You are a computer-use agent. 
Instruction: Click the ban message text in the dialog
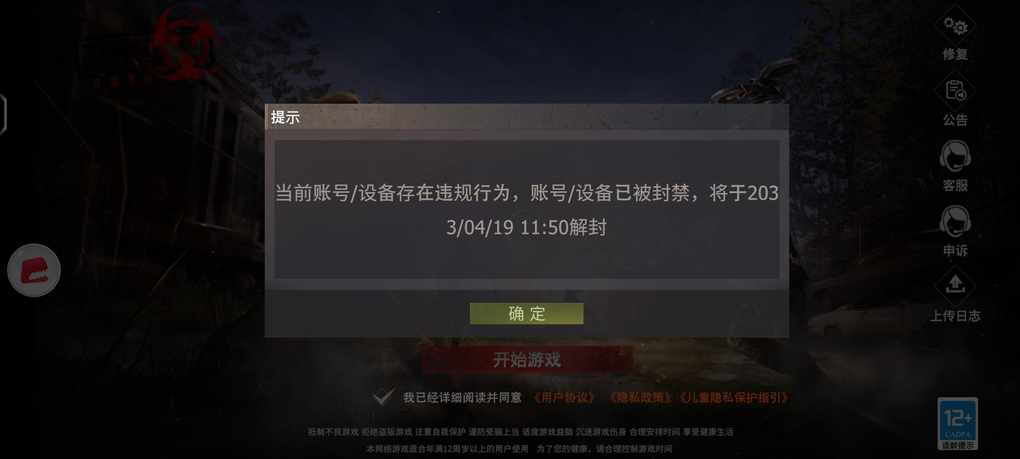pos(526,211)
